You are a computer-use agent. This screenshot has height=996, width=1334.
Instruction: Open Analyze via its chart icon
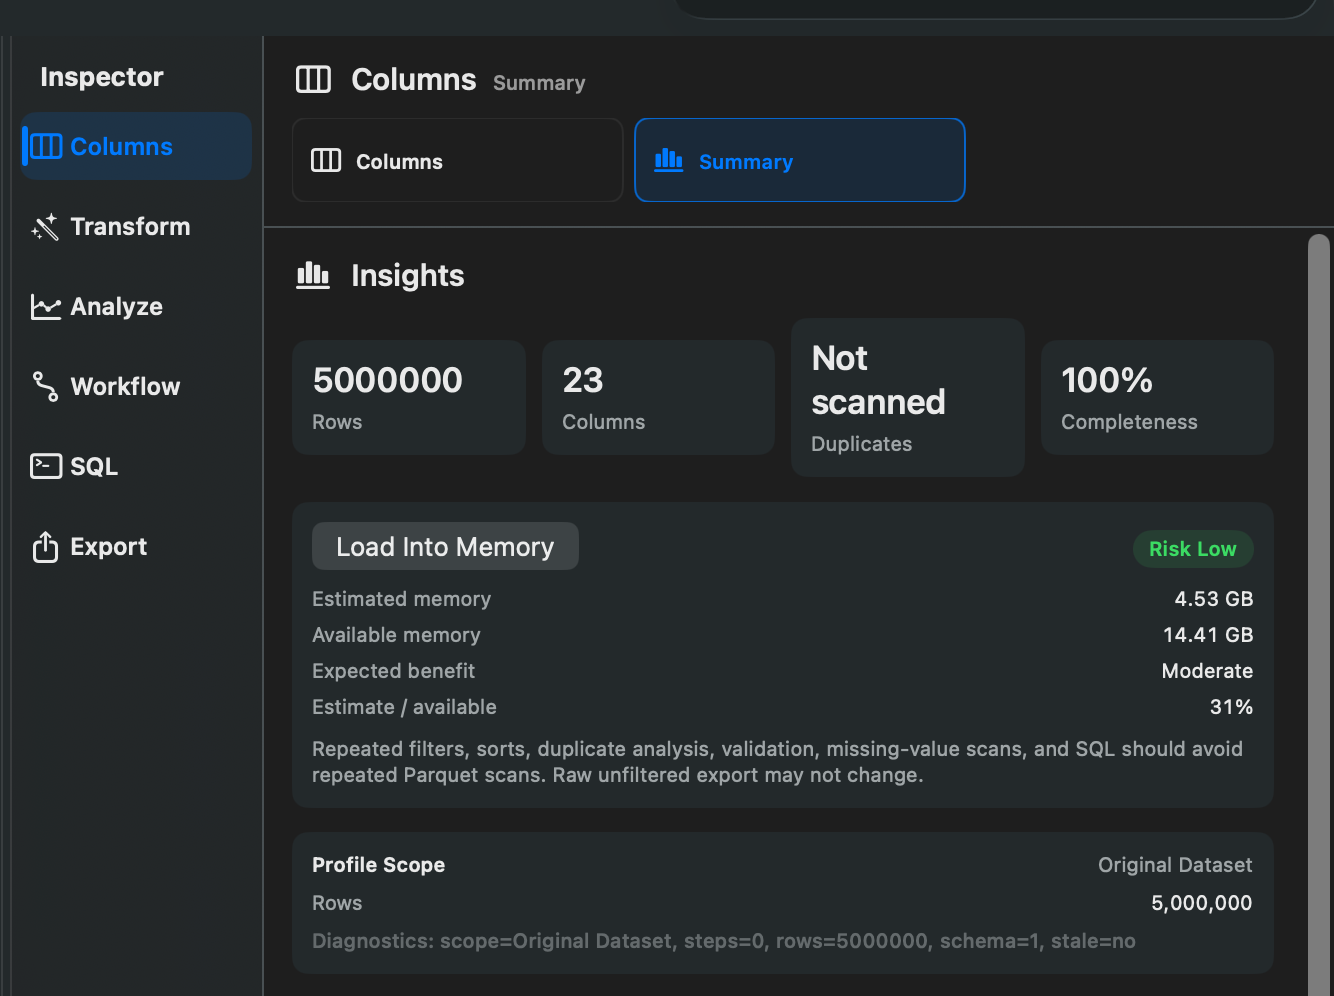(45, 307)
